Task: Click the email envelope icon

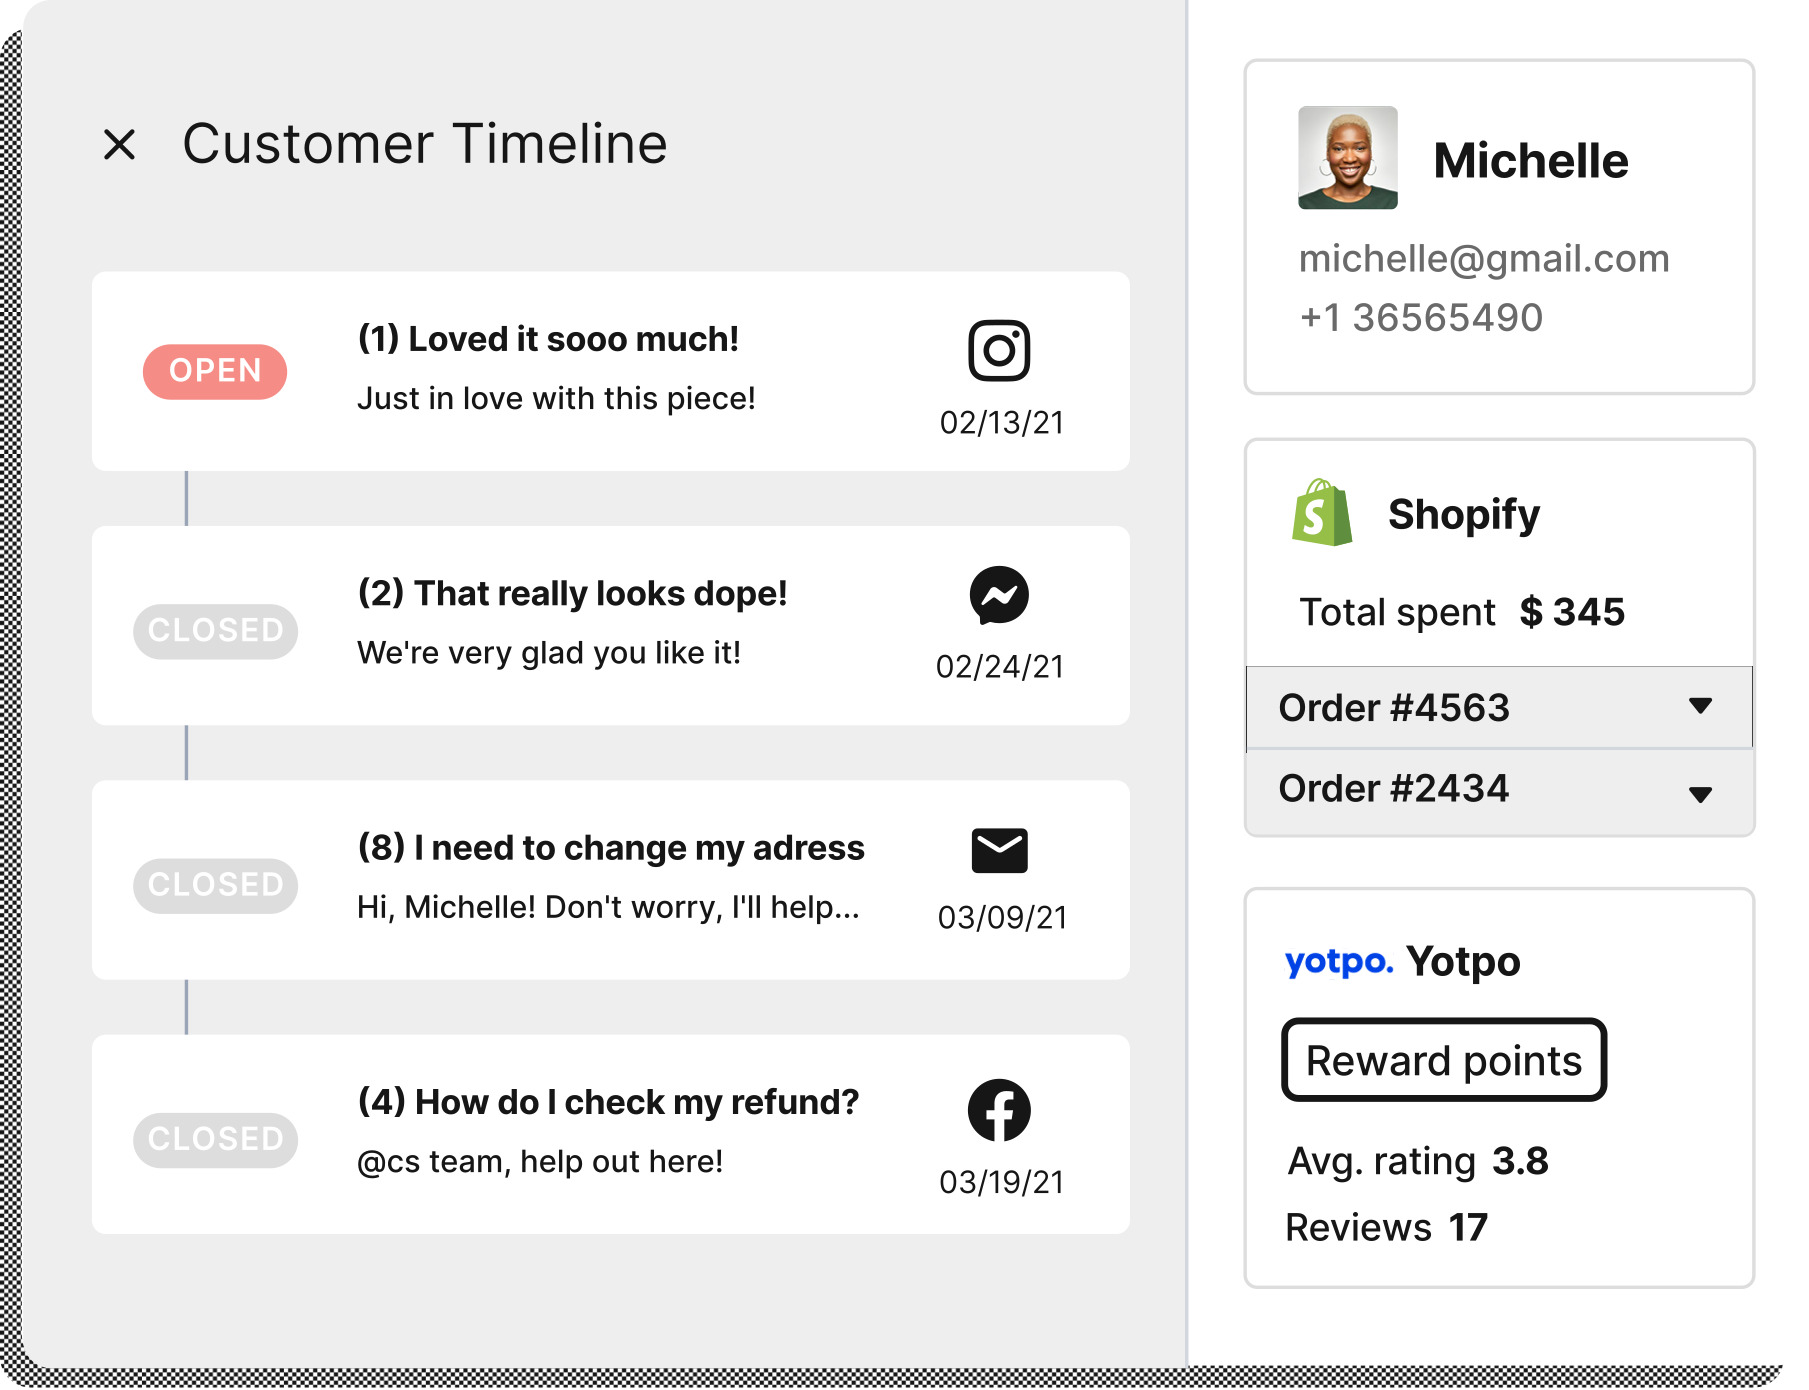Action: (999, 851)
